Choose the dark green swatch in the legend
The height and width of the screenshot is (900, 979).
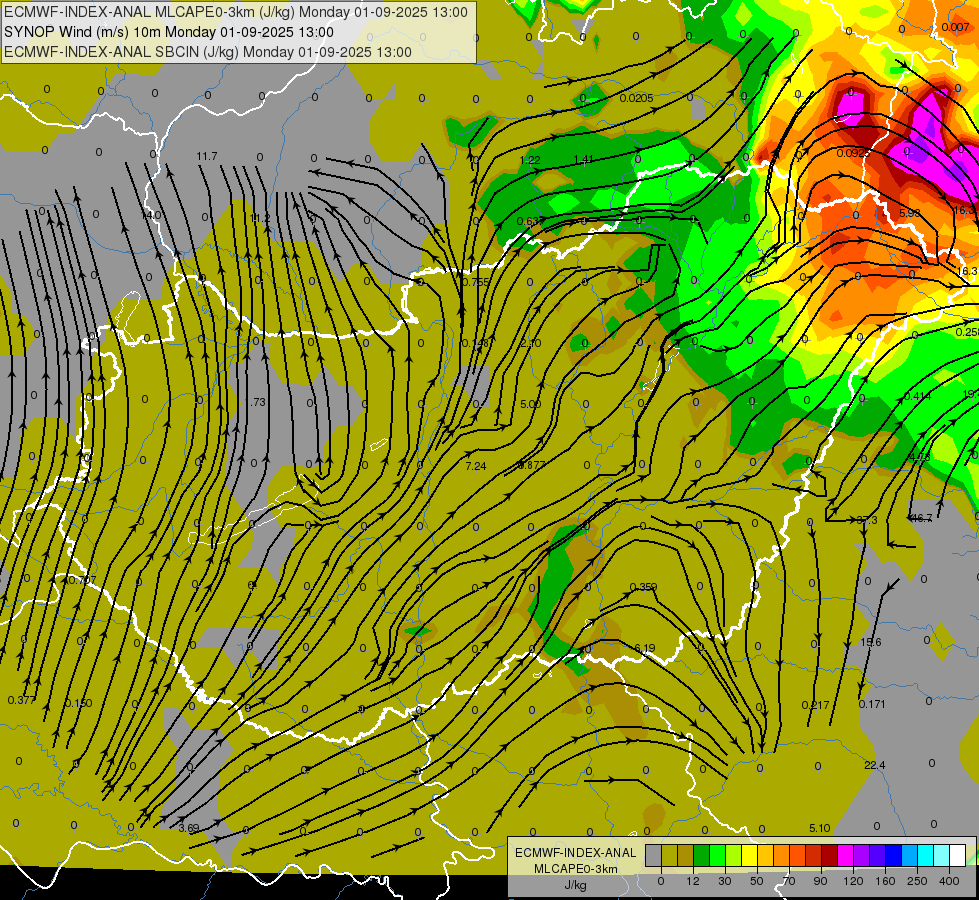point(702,855)
